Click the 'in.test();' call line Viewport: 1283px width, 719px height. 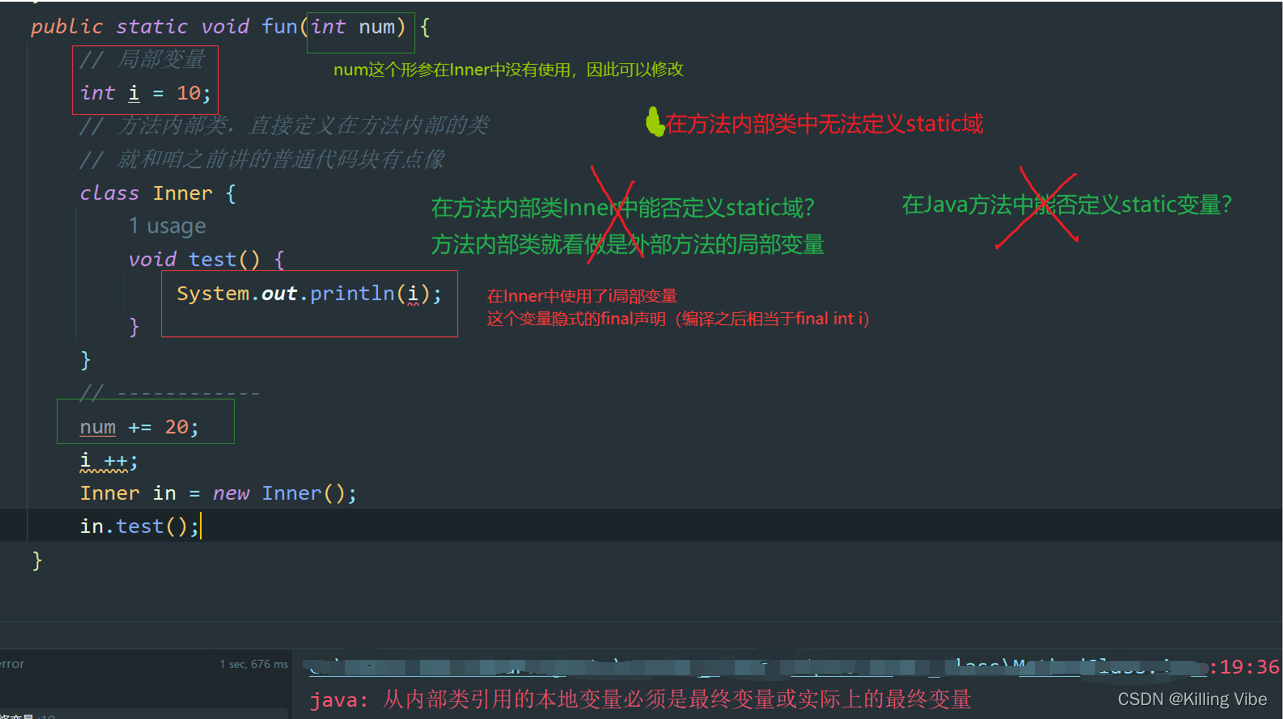click(140, 526)
